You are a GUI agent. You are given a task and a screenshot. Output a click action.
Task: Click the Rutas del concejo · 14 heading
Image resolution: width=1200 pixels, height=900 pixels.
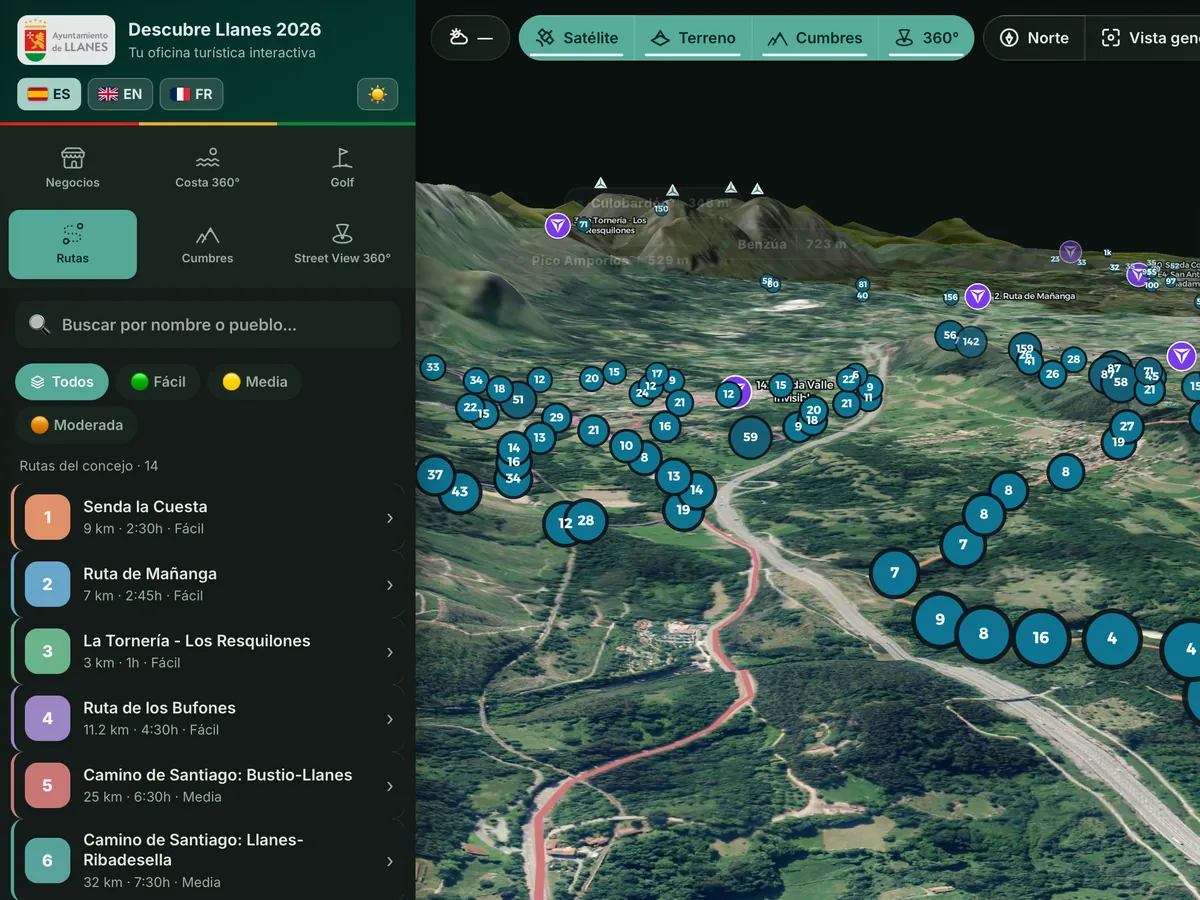pyautogui.click(x=89, y=466)
